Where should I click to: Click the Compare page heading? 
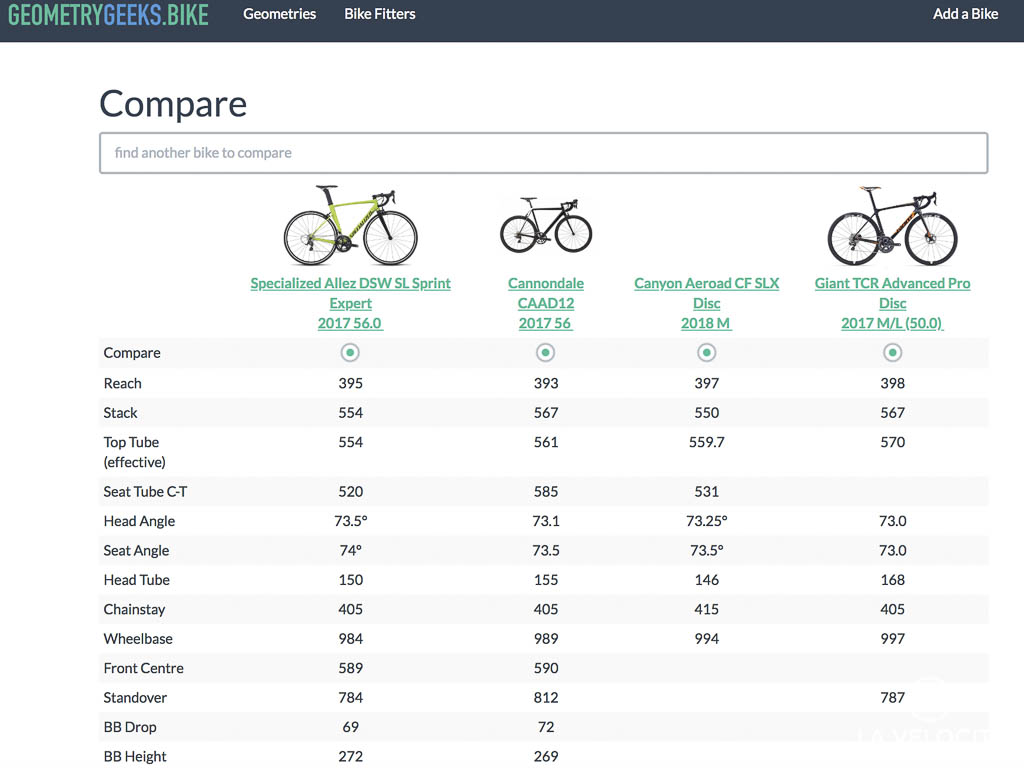coord(173,104)
